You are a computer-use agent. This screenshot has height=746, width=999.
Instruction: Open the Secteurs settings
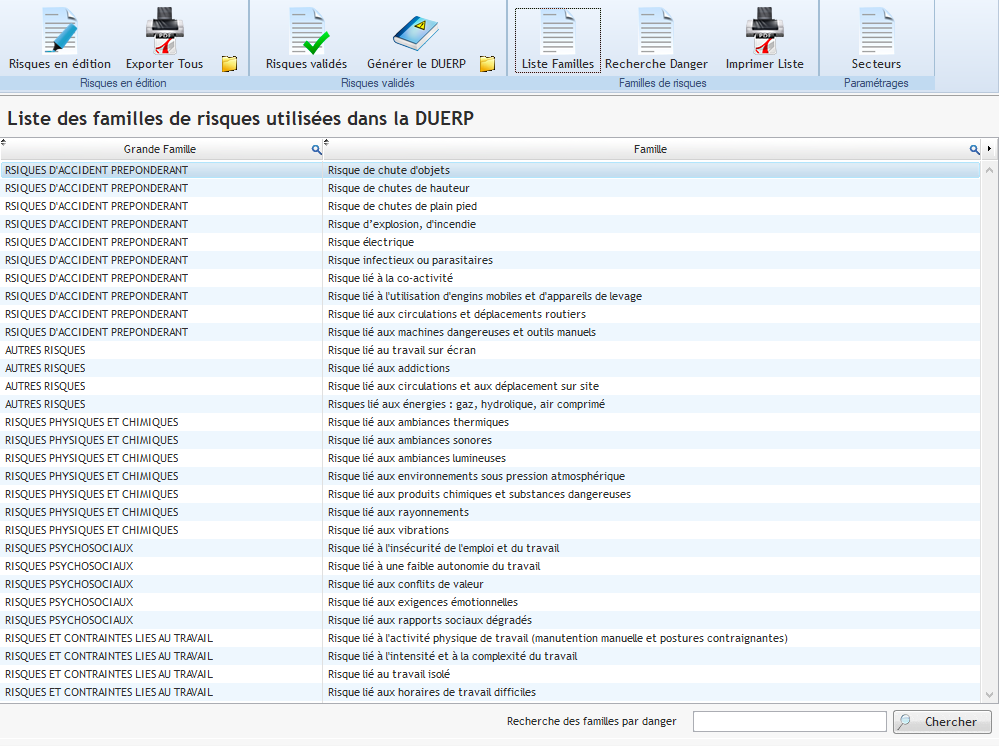(876, 40)
